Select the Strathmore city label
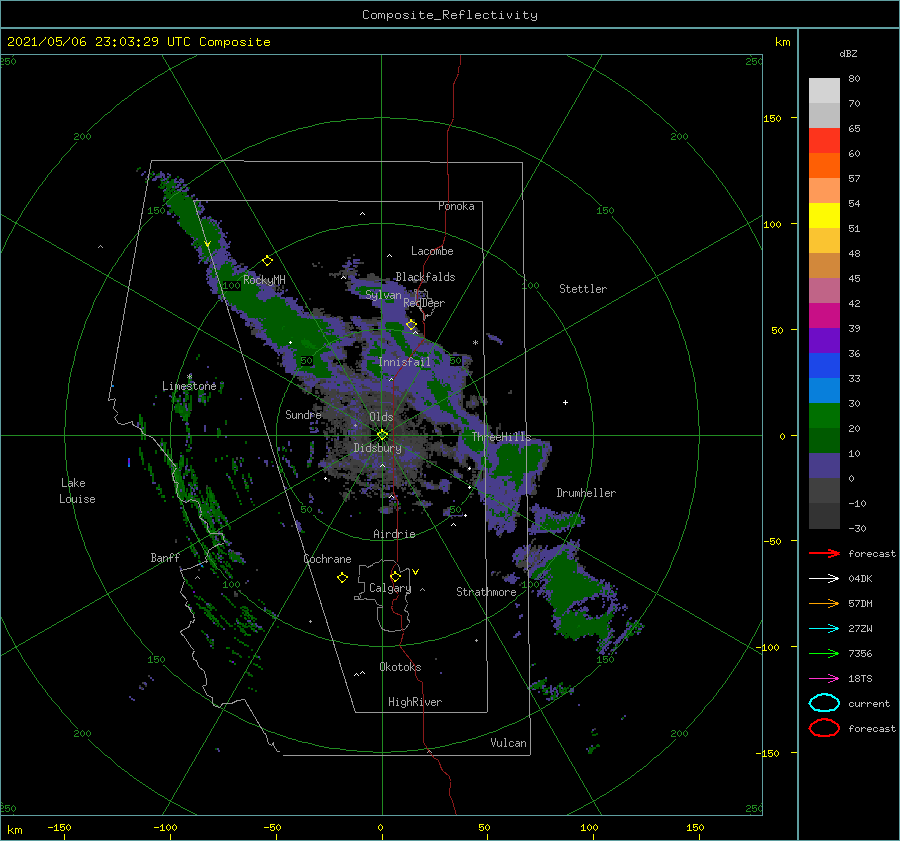This screenshot has height=841, width=900. [486, 592]
